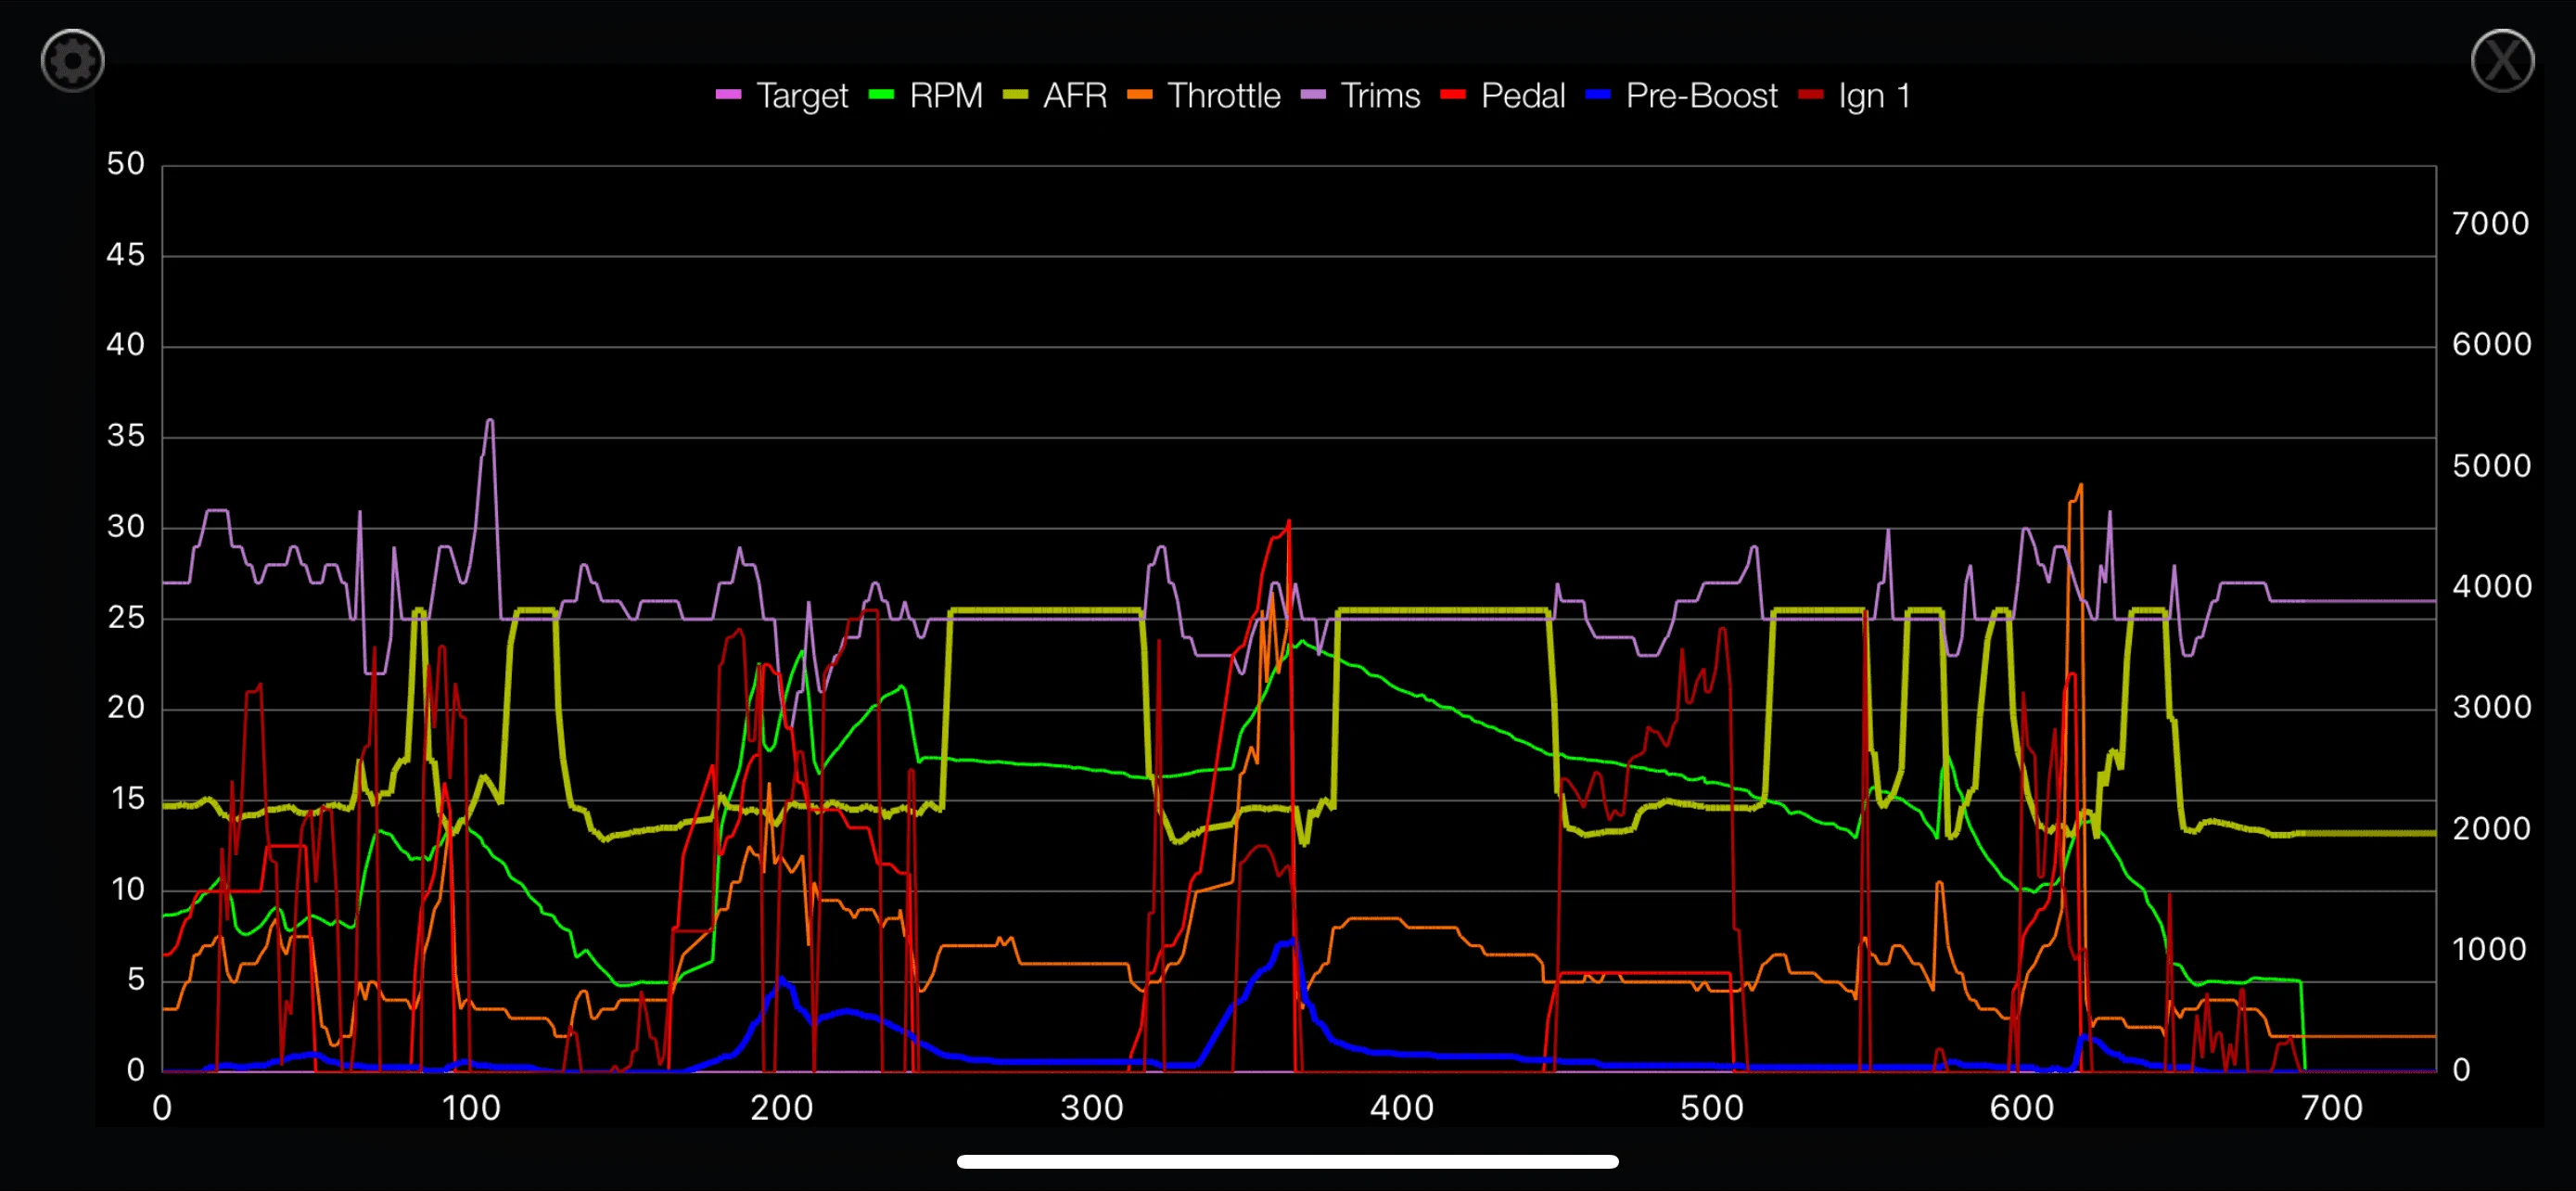Click the 700 label on x-axis

2332,1108
